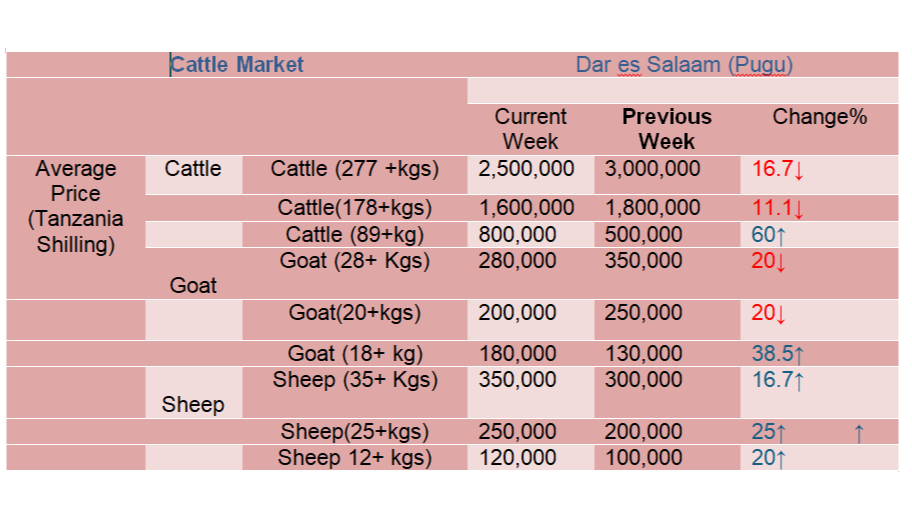Screen dimensions: 912x513
Task: Click the red 20 down-arrow for Goat 28+ Kgs
Action: [x=769, y=261]
